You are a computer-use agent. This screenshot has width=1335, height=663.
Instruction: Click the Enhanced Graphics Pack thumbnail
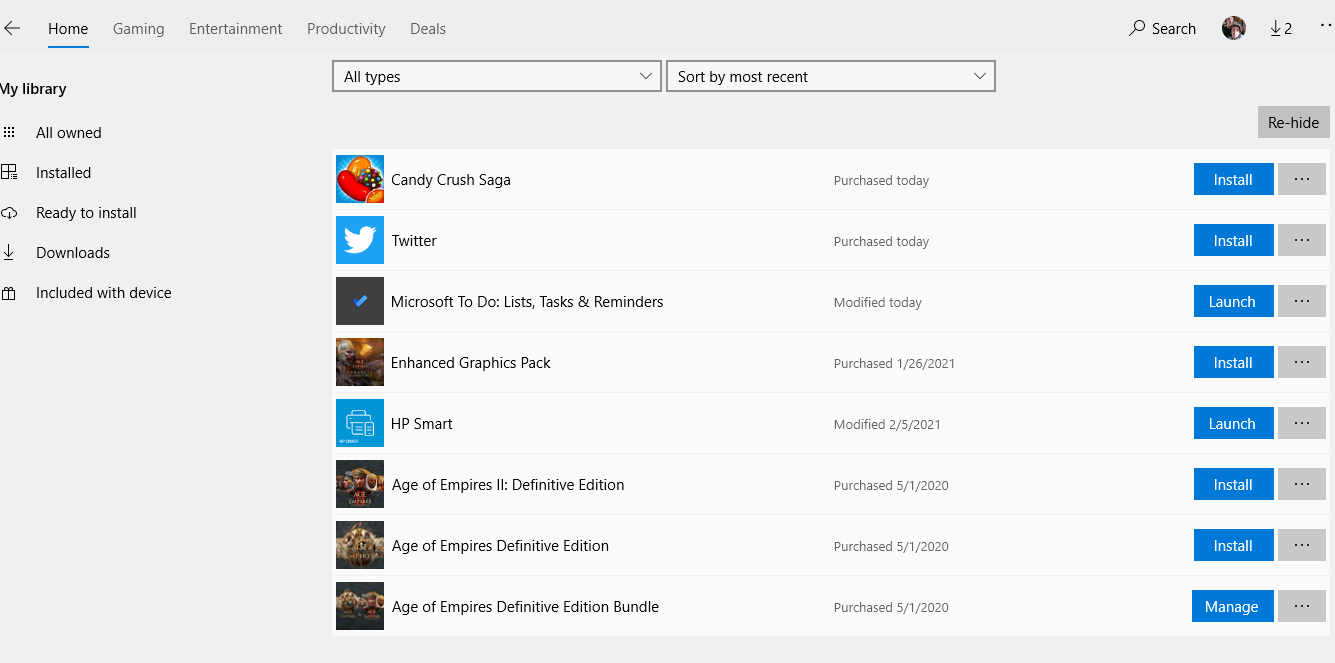[360, 362]
